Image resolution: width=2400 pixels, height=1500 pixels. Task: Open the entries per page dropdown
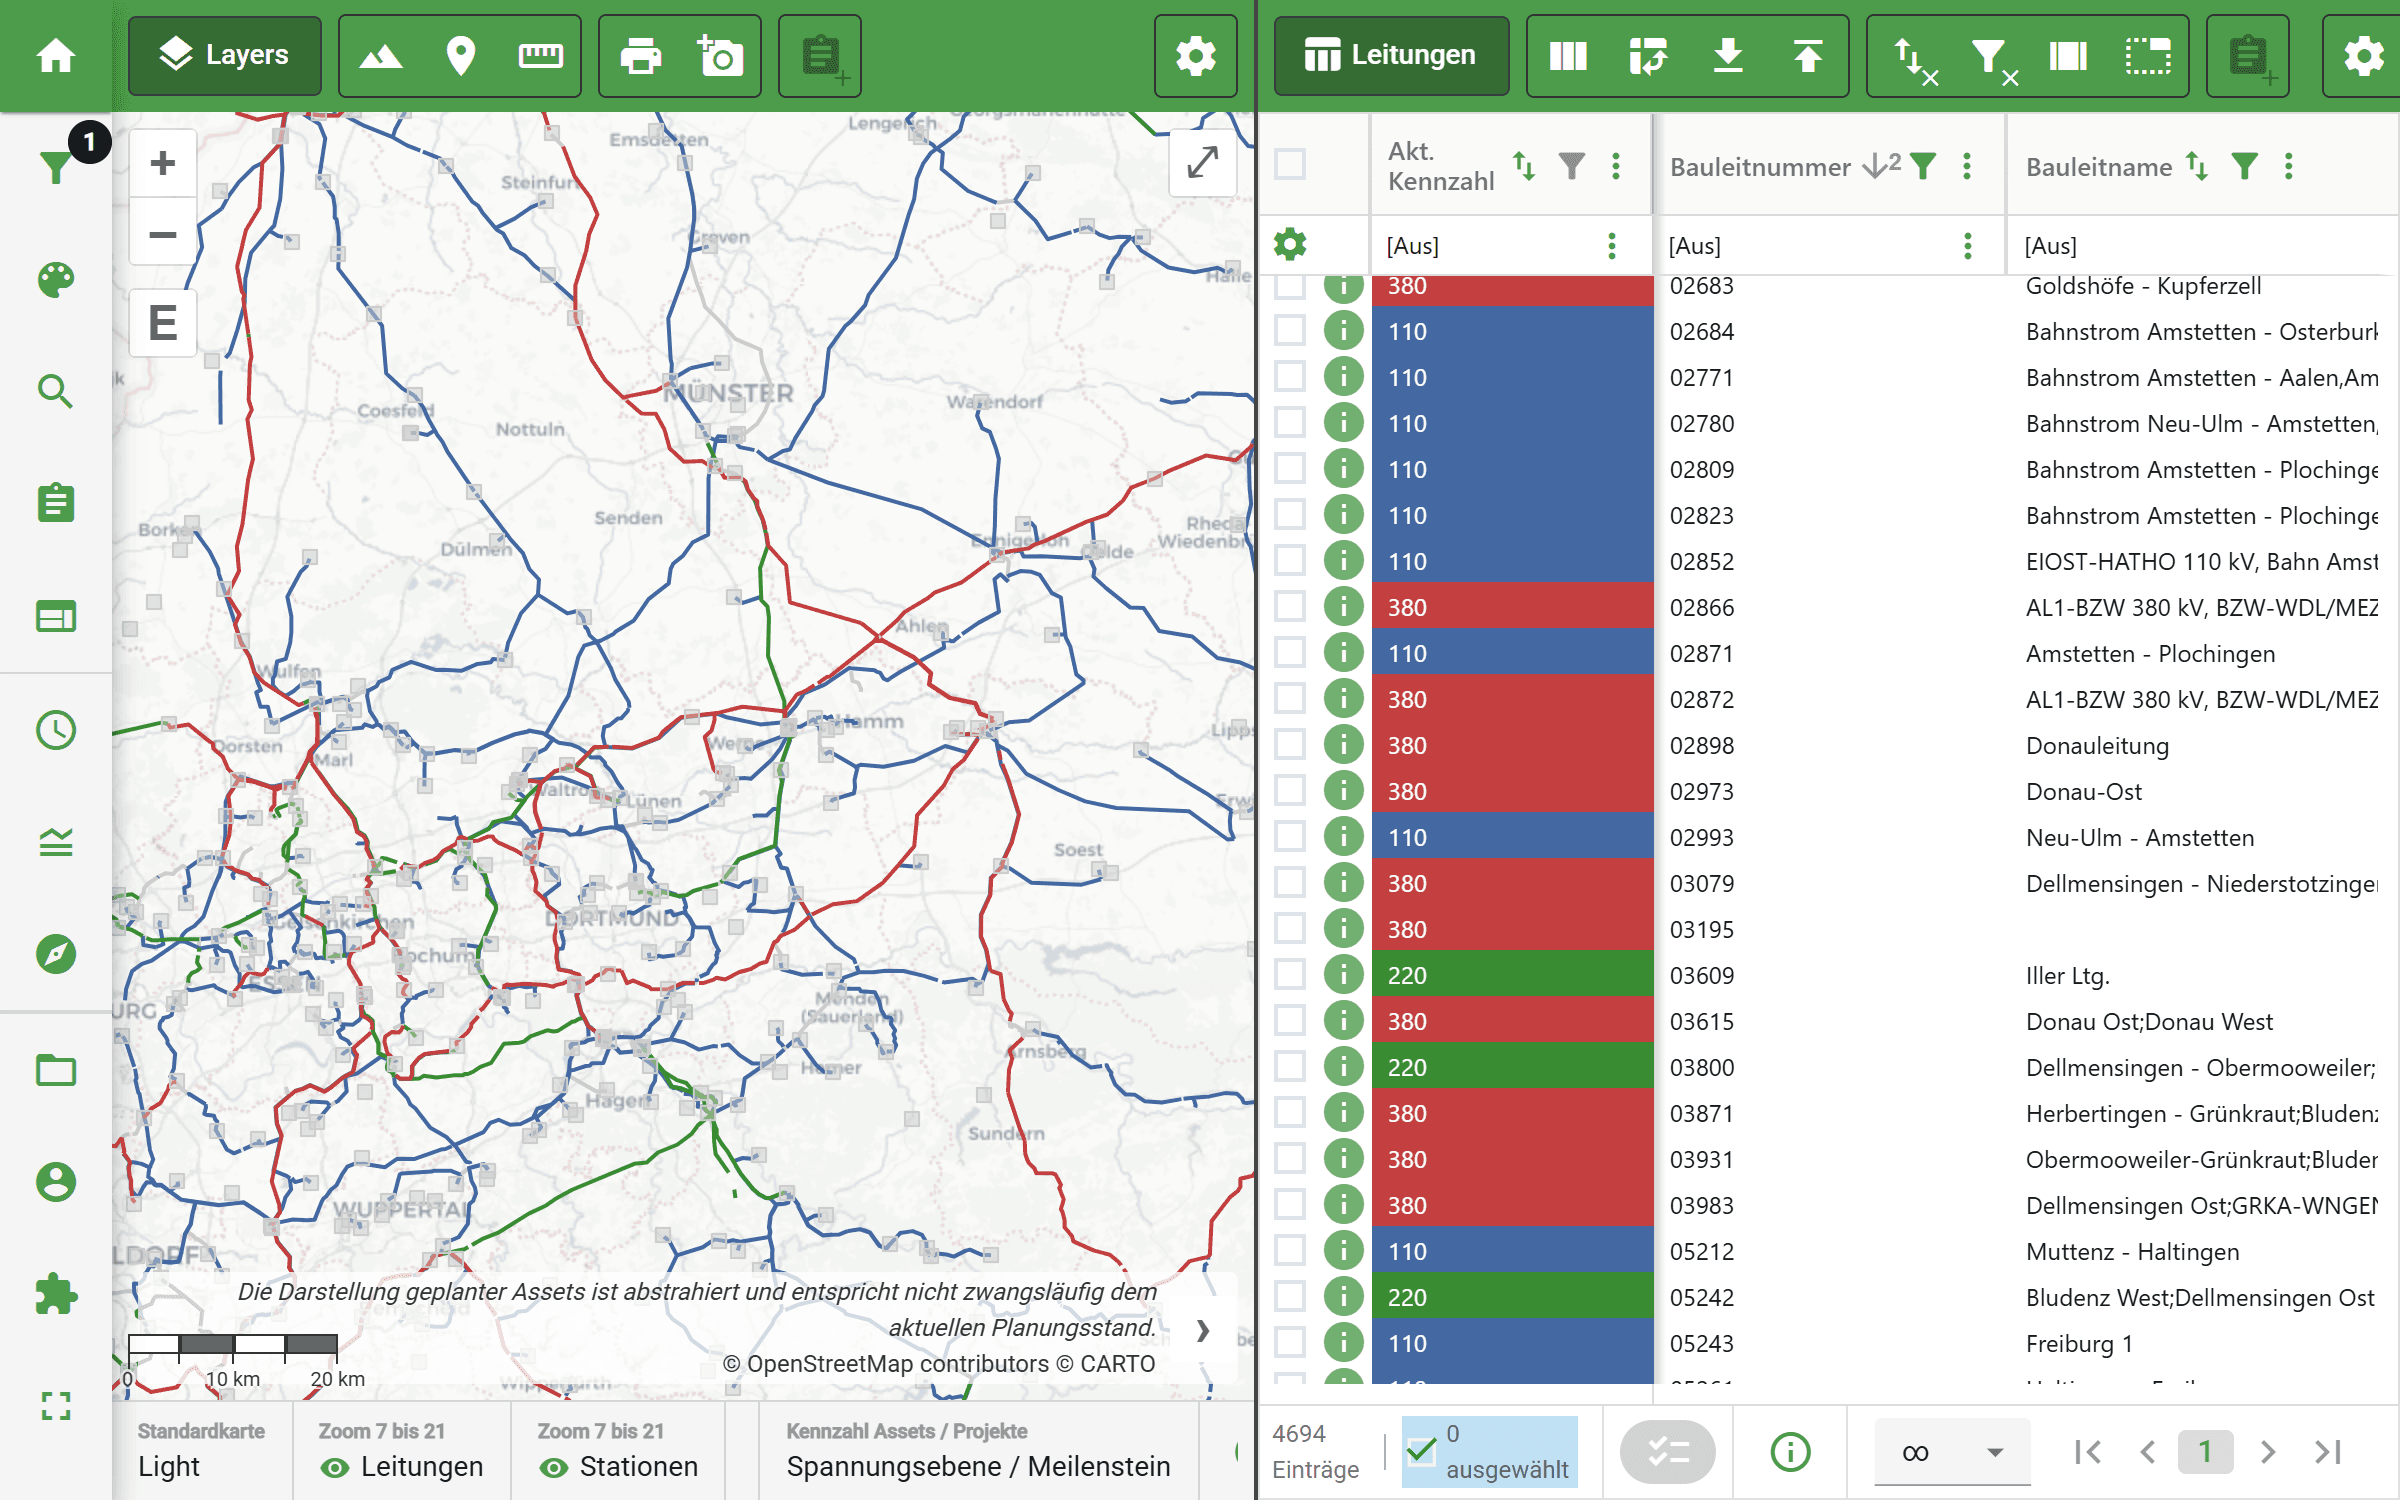click(1950, 1452)
